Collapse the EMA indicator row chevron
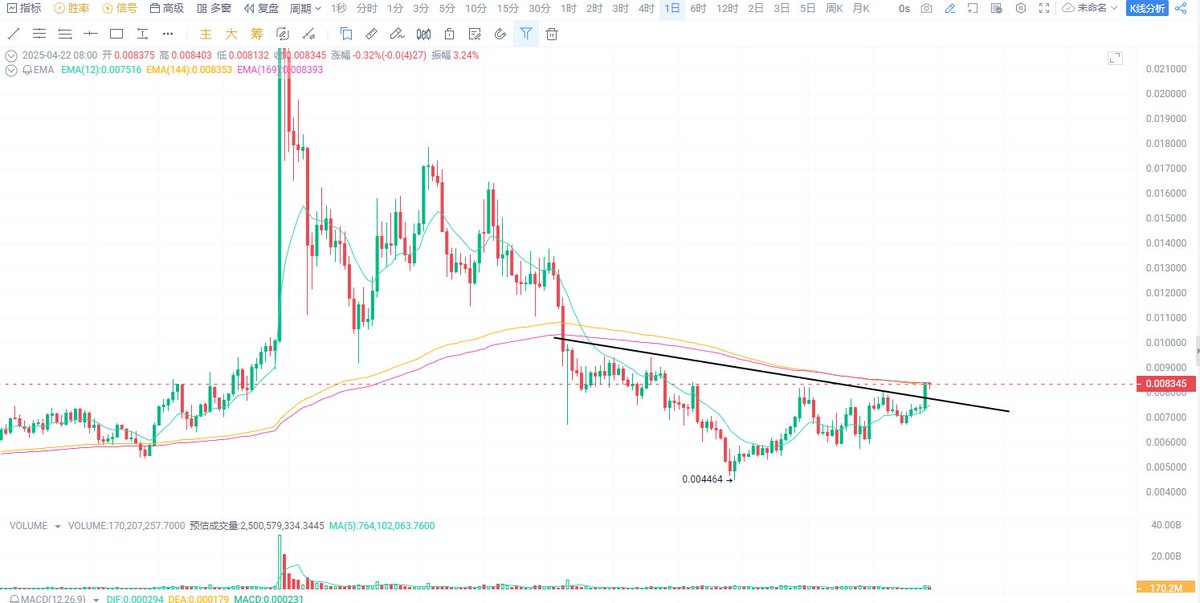The height and width of the screenshot is (603, 1200). pos(11,71)
